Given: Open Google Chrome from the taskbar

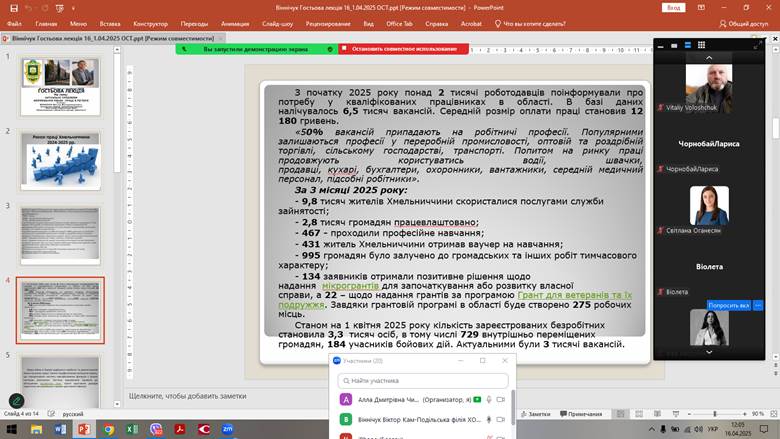Looking at the screenshot, I should 108,428.
